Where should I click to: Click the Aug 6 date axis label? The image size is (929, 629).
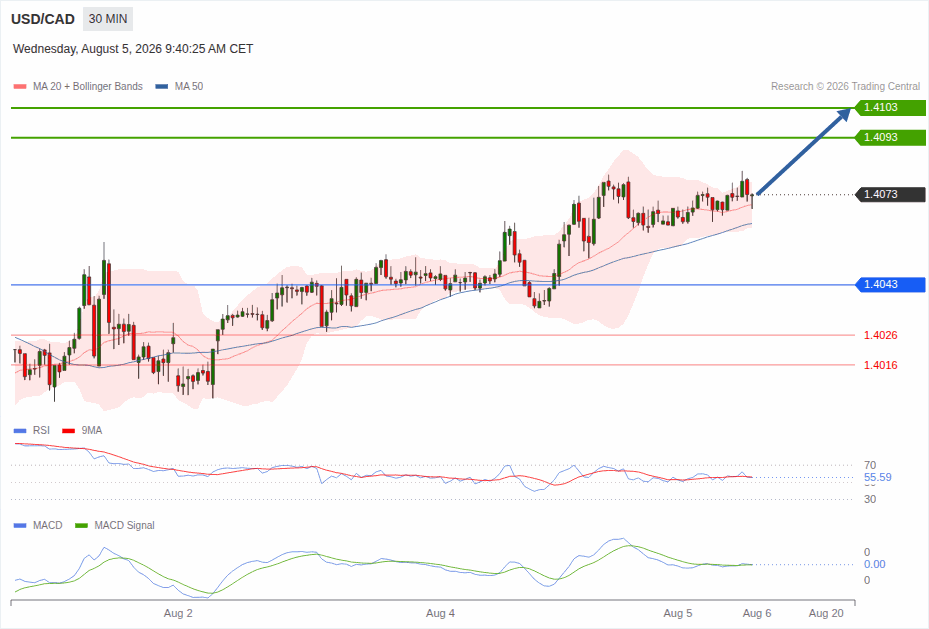pos(757,613)
